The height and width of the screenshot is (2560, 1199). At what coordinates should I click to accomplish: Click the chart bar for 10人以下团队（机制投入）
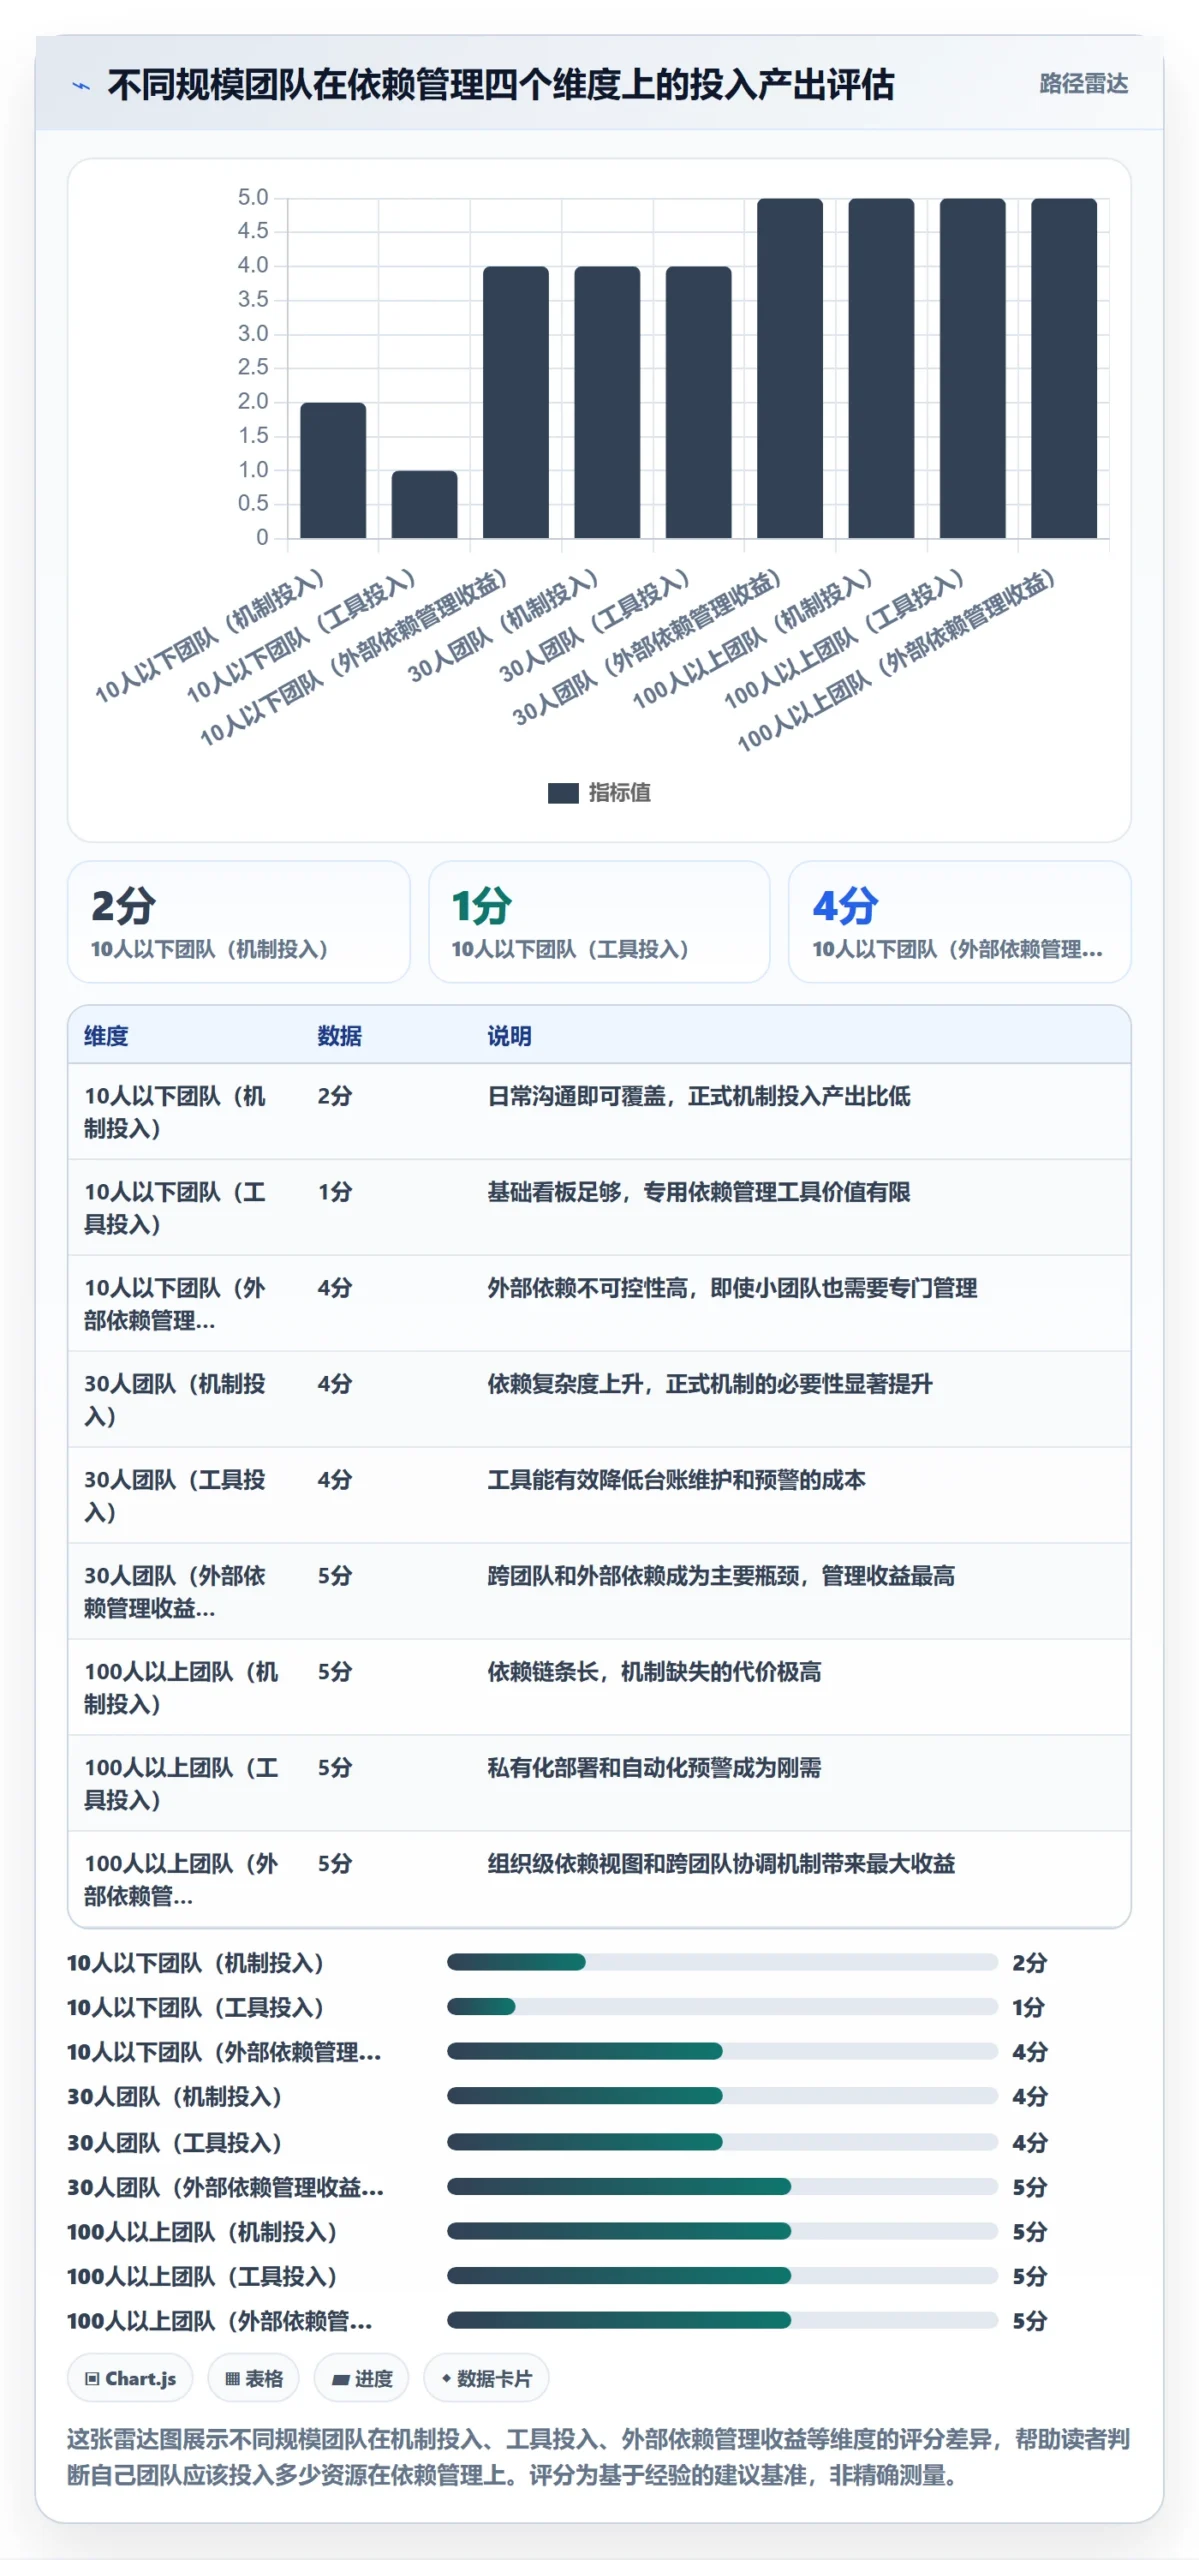tap(333, 470)
